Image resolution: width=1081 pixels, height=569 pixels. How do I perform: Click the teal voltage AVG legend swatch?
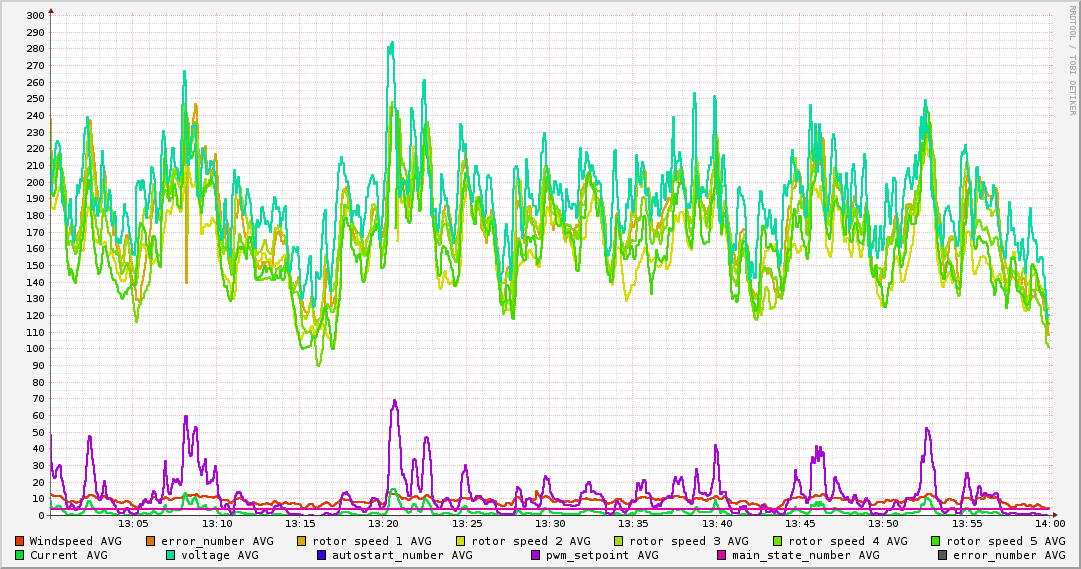(170, 555)
